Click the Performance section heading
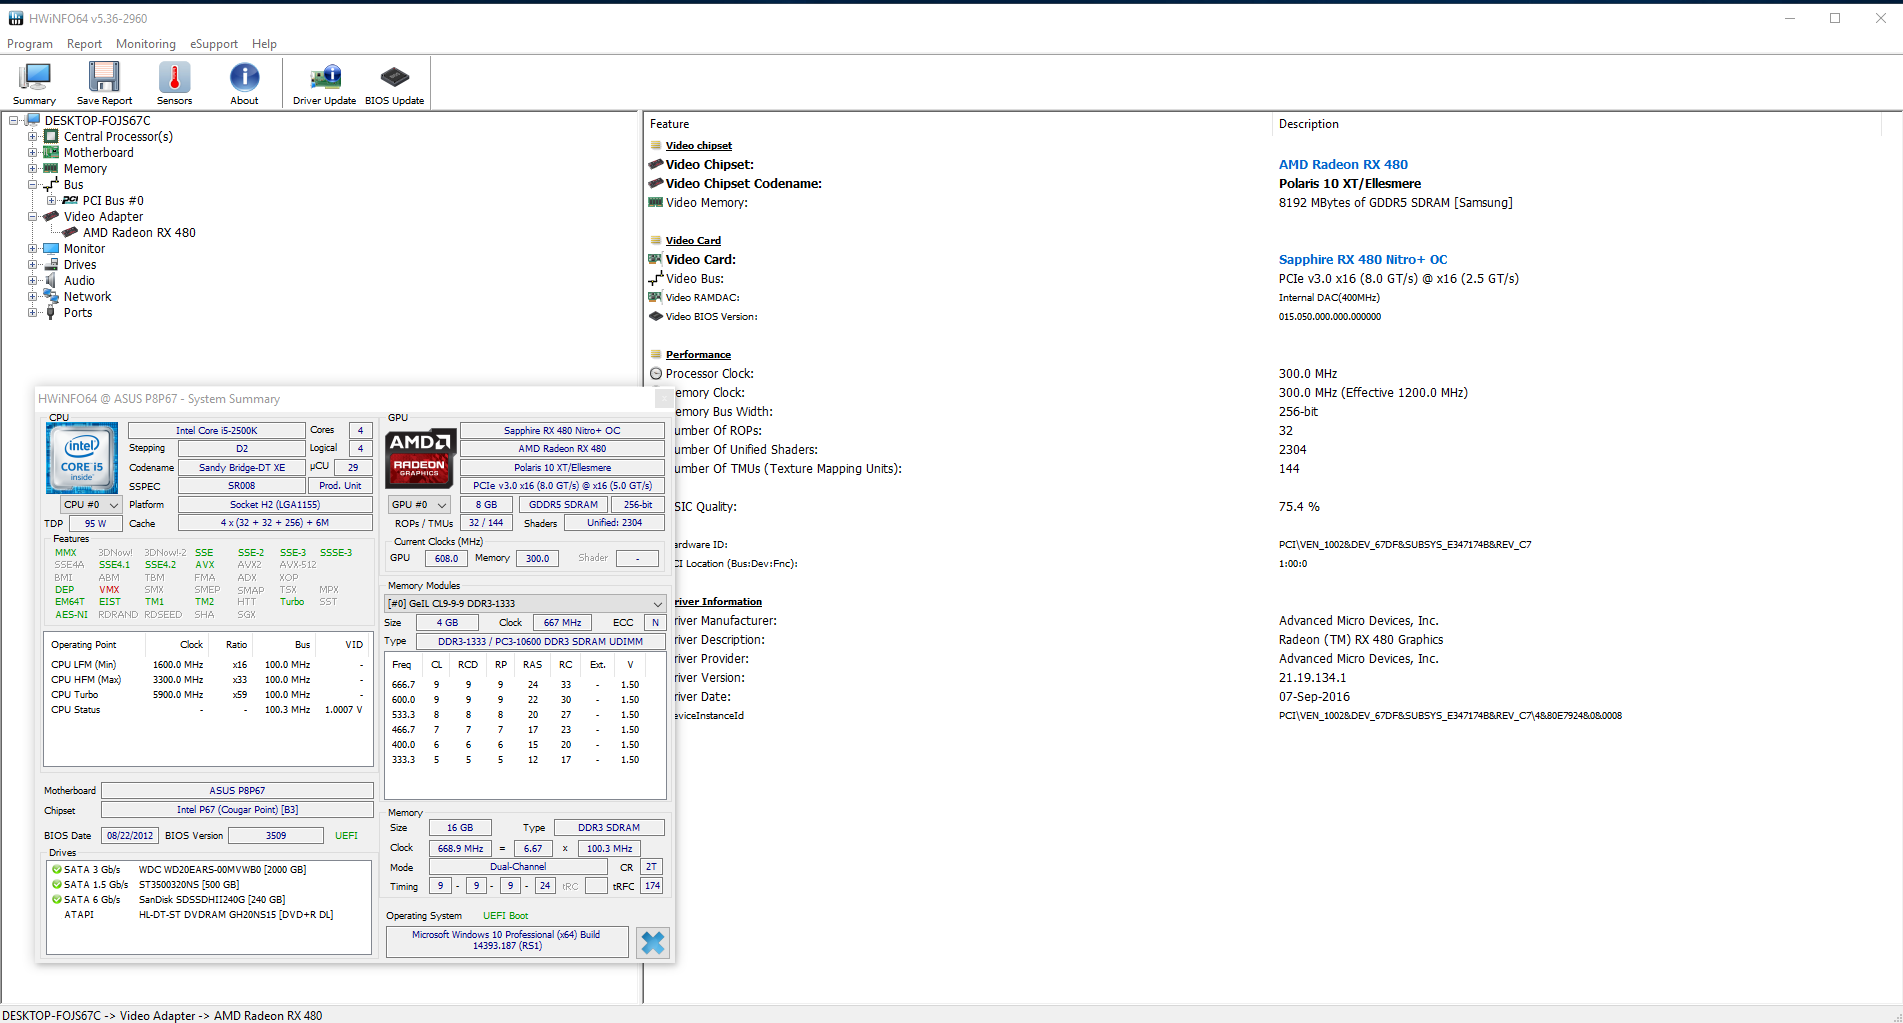 [x=698, y=355]
